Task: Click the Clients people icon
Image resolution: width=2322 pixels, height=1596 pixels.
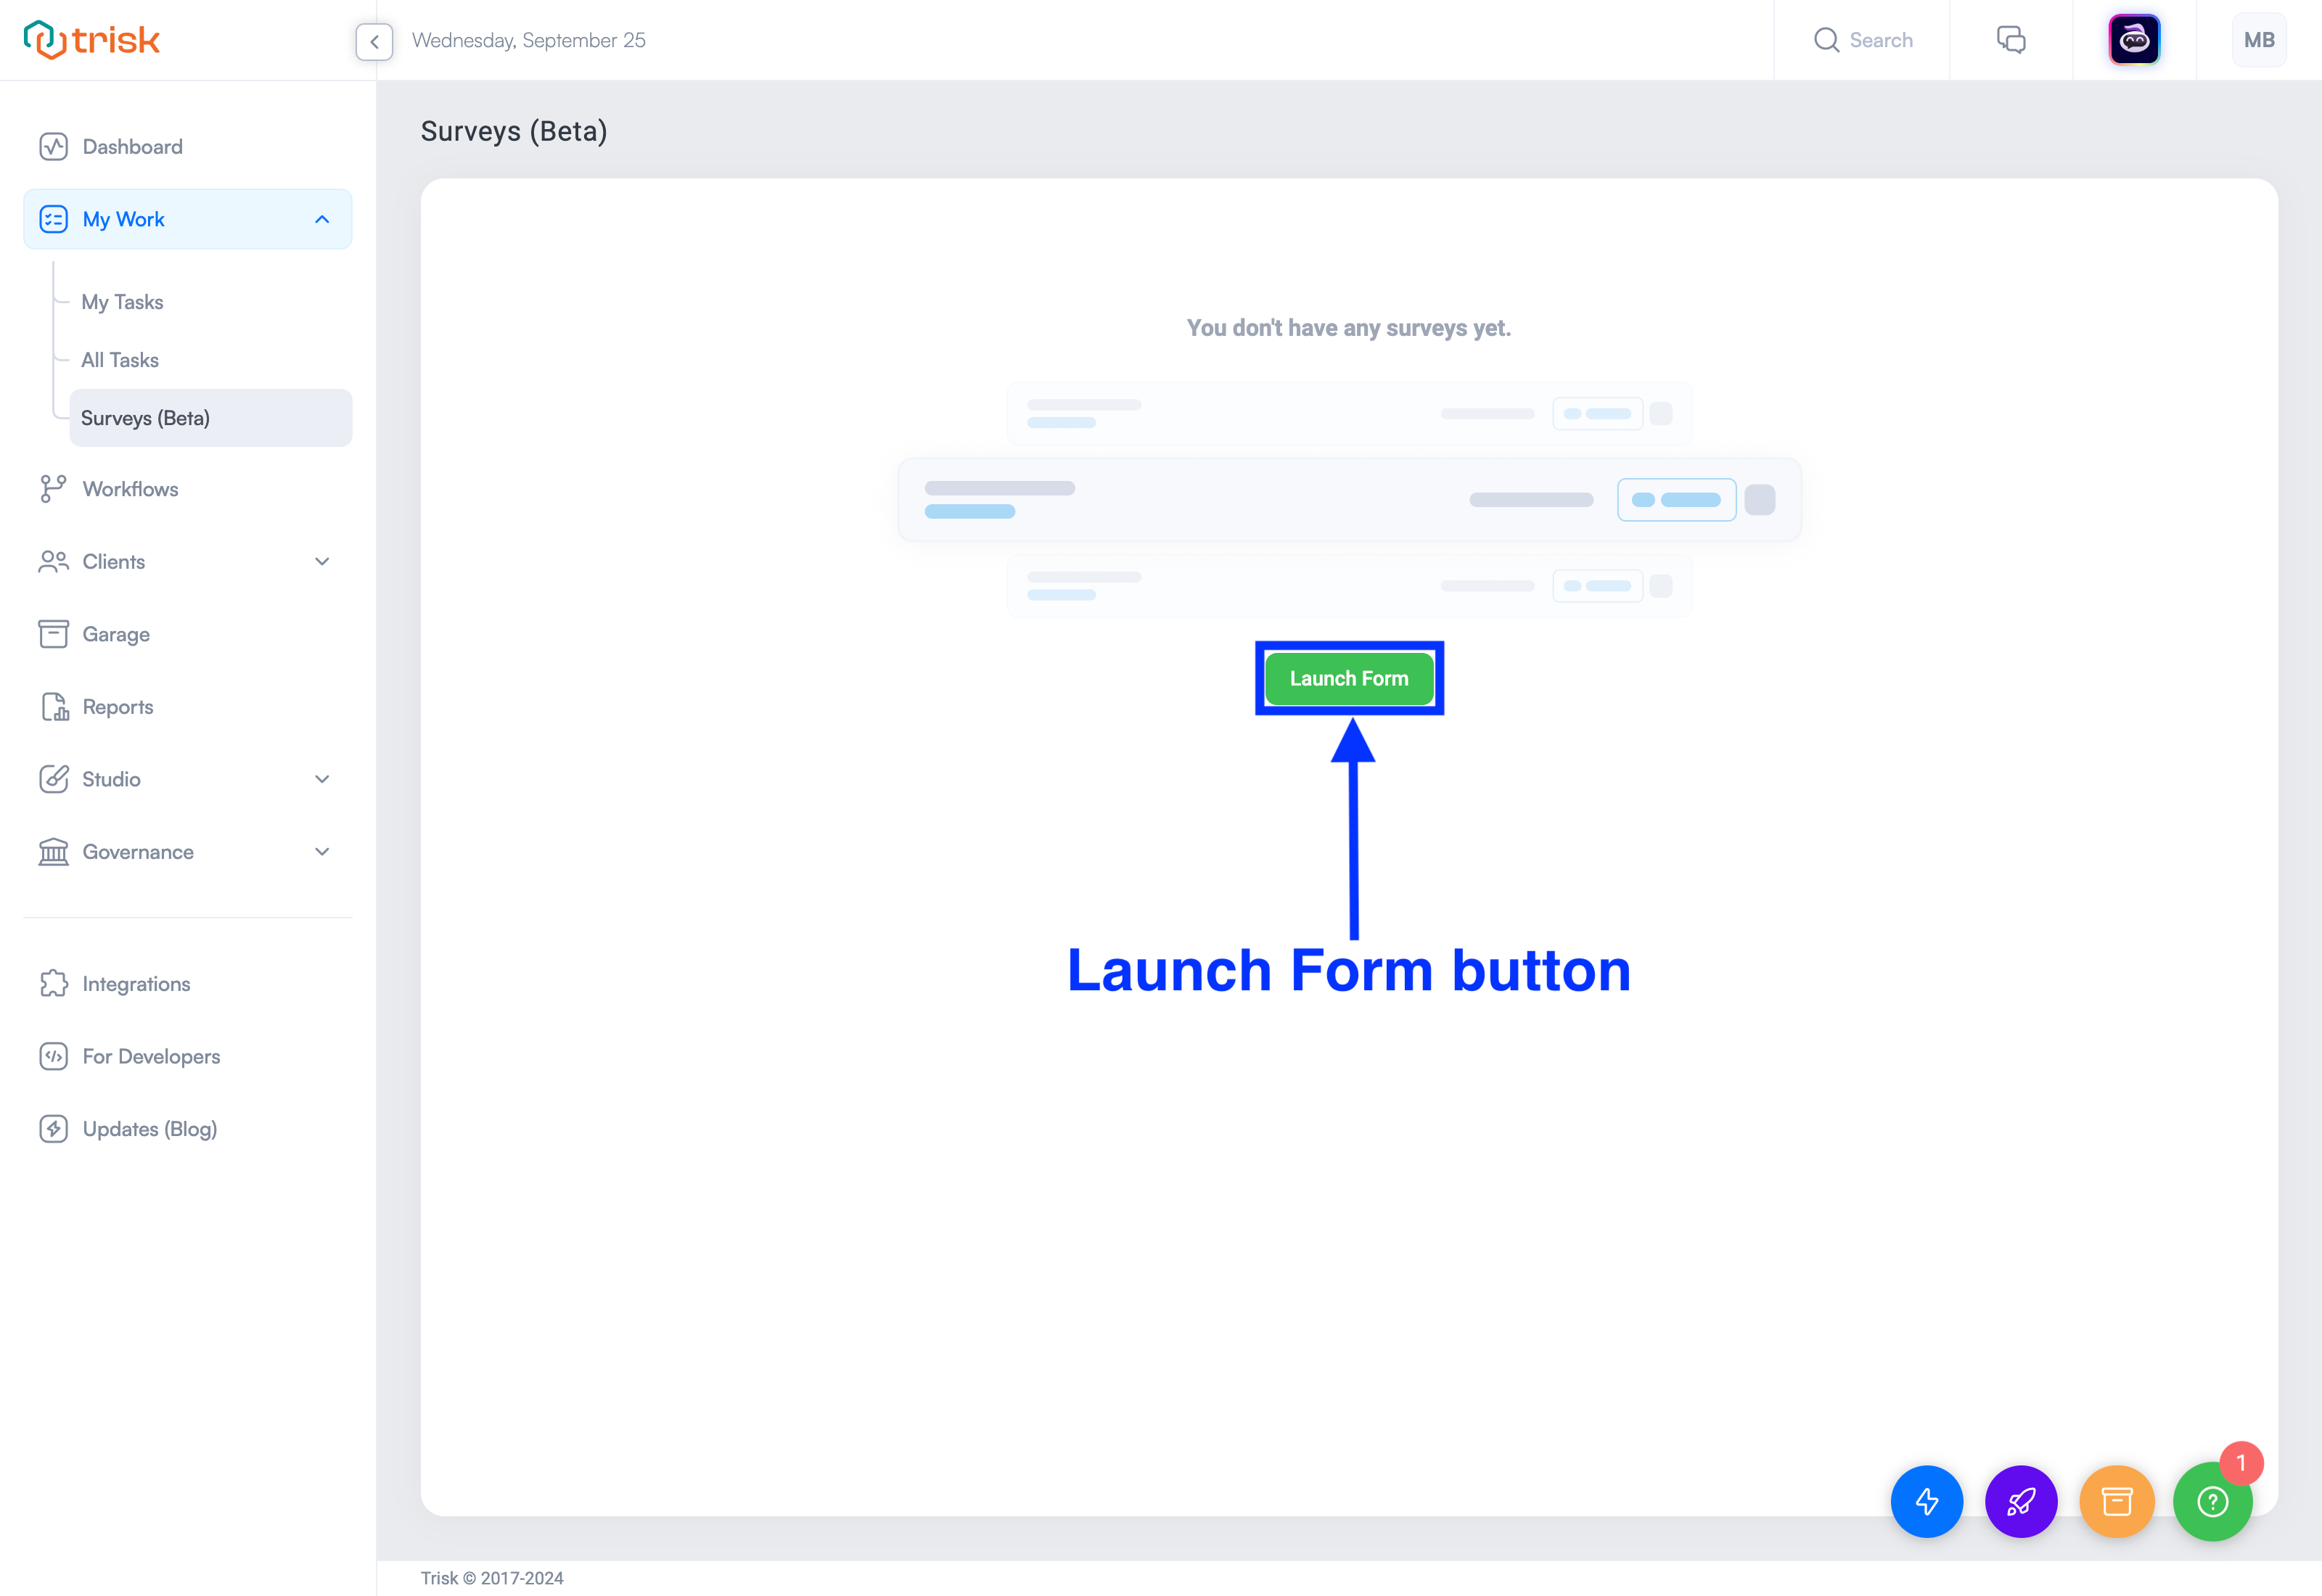Action: pos(54,562)
